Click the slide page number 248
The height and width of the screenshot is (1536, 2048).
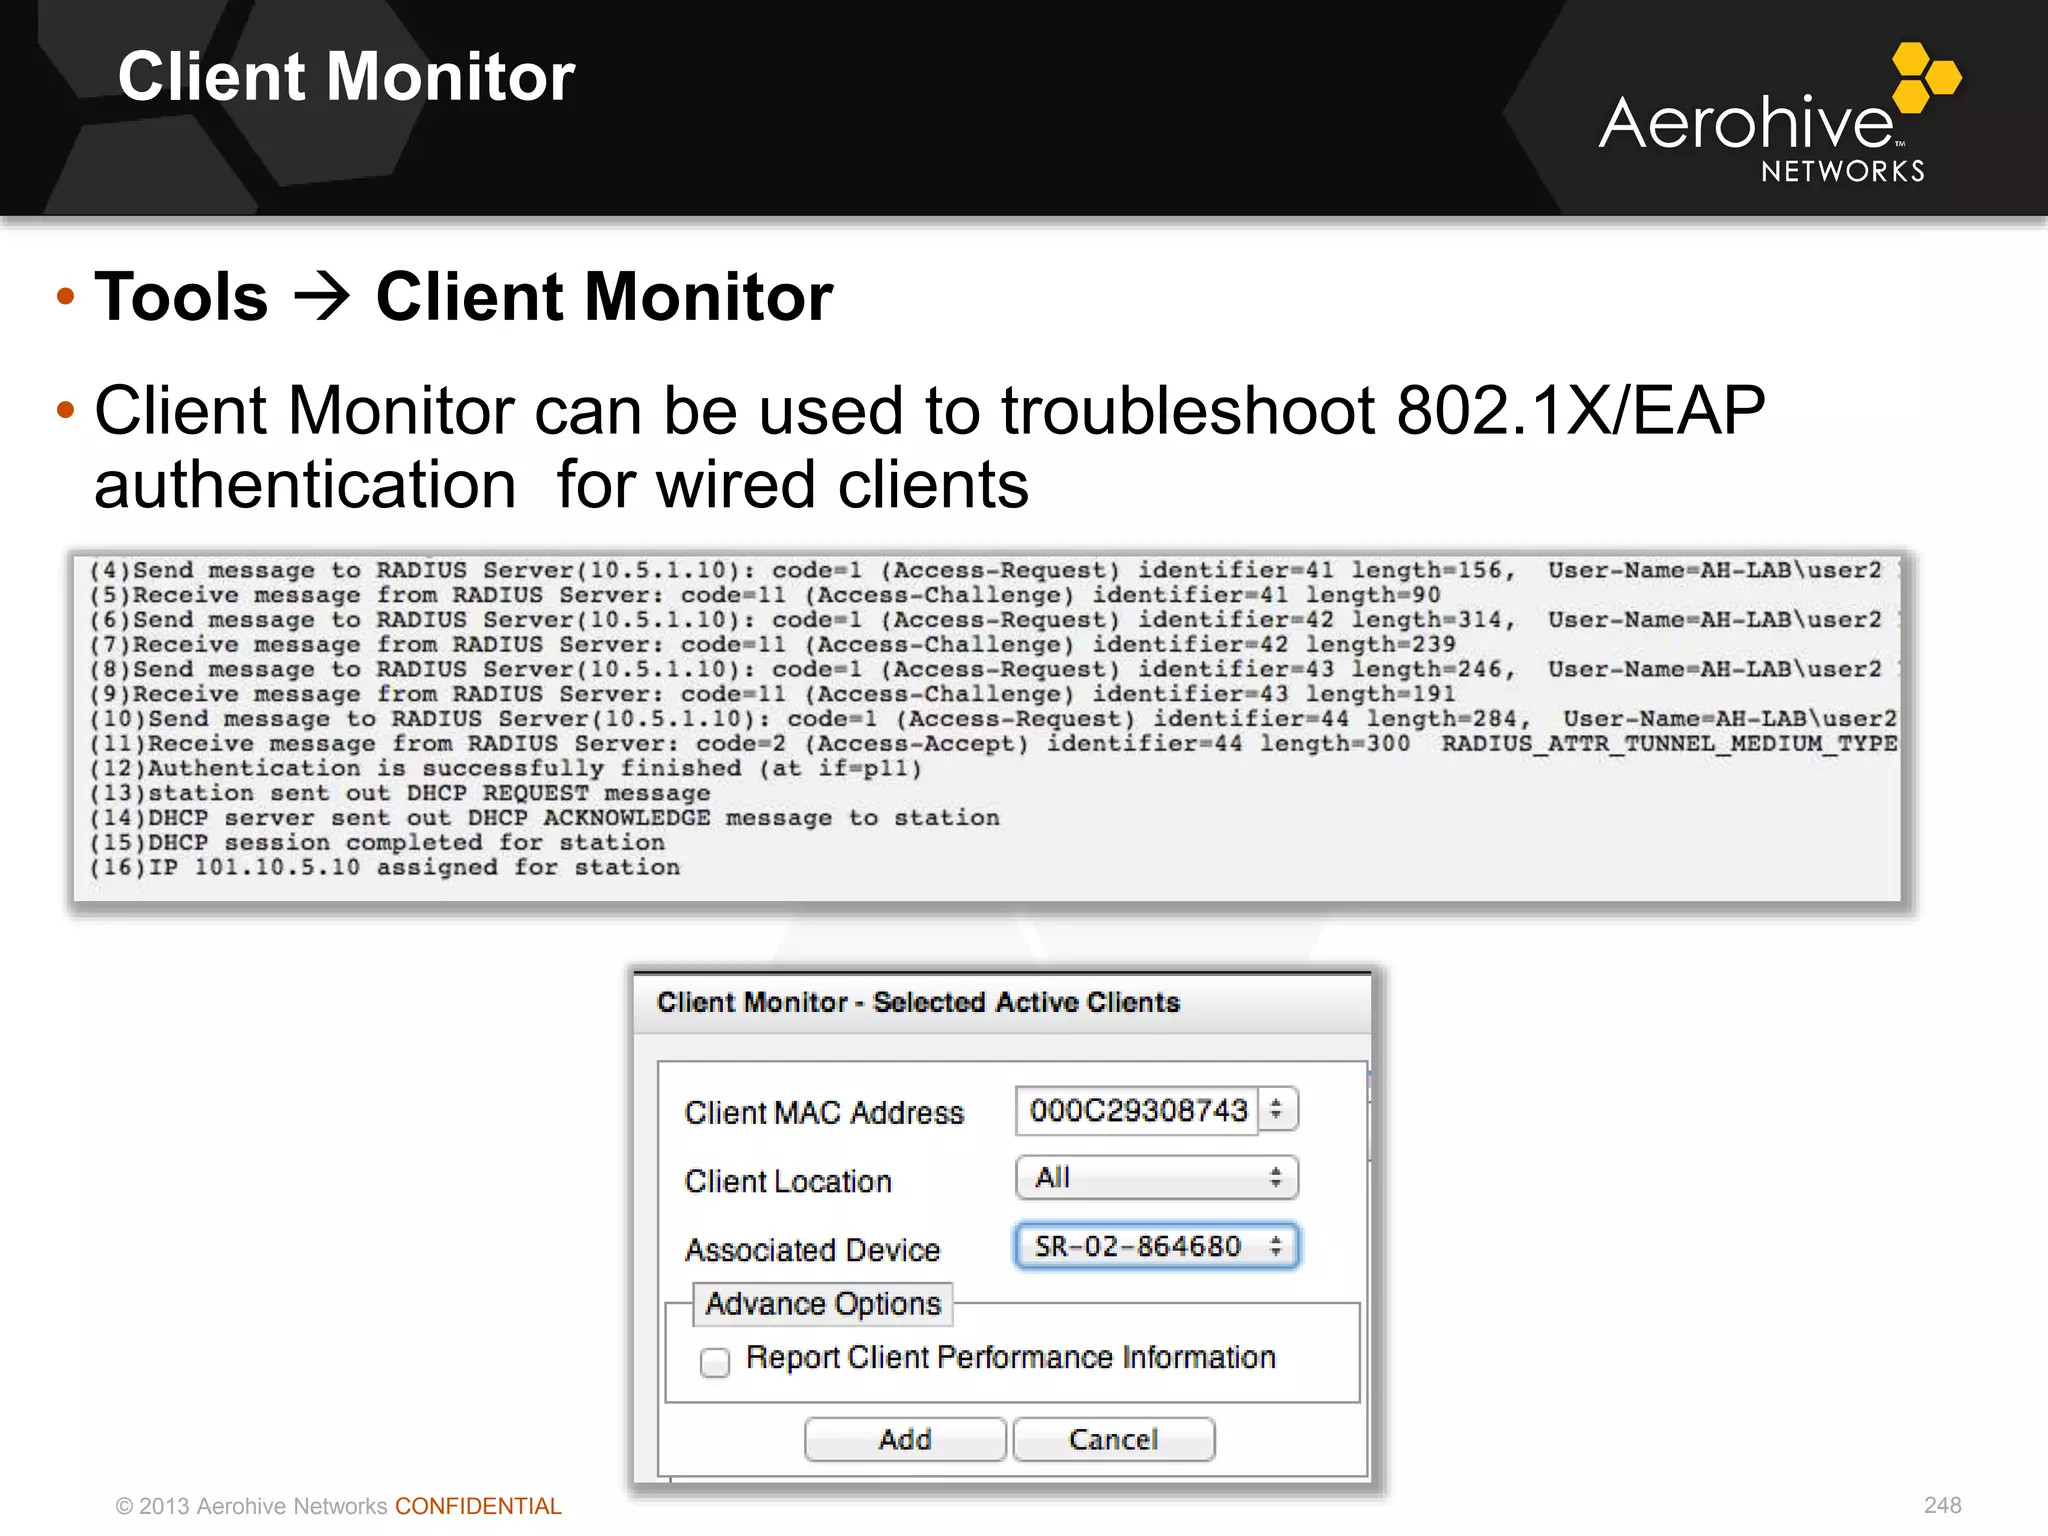[x=1942, y=1505]
